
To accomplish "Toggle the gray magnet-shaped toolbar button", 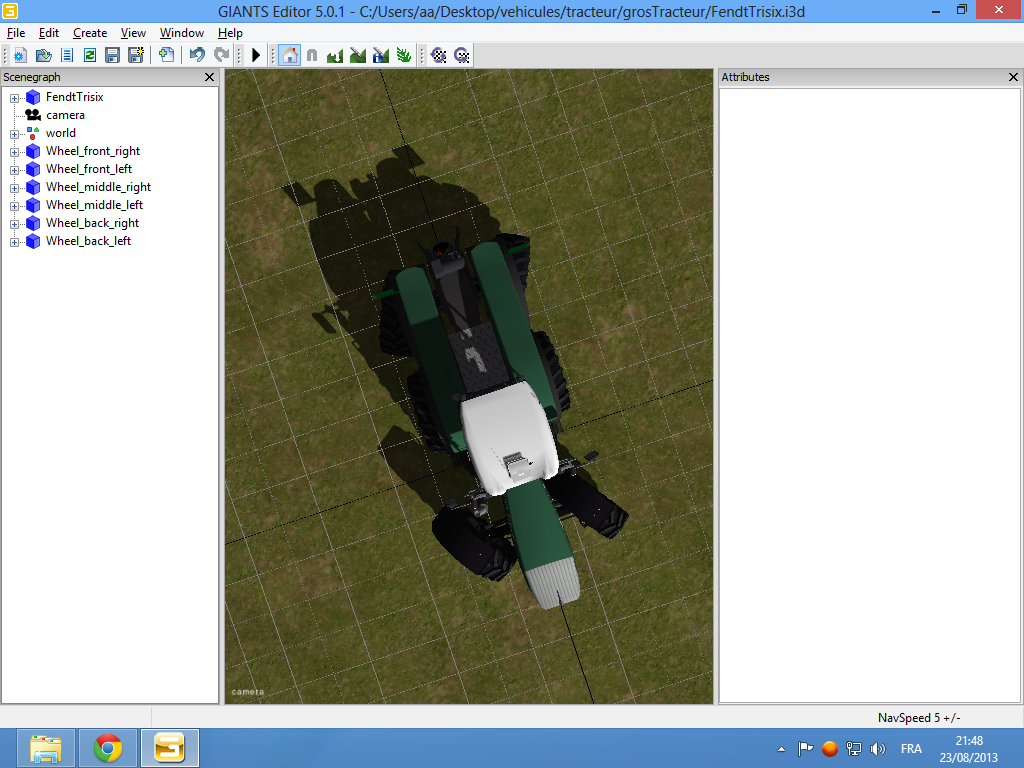I will coord(312,56).
